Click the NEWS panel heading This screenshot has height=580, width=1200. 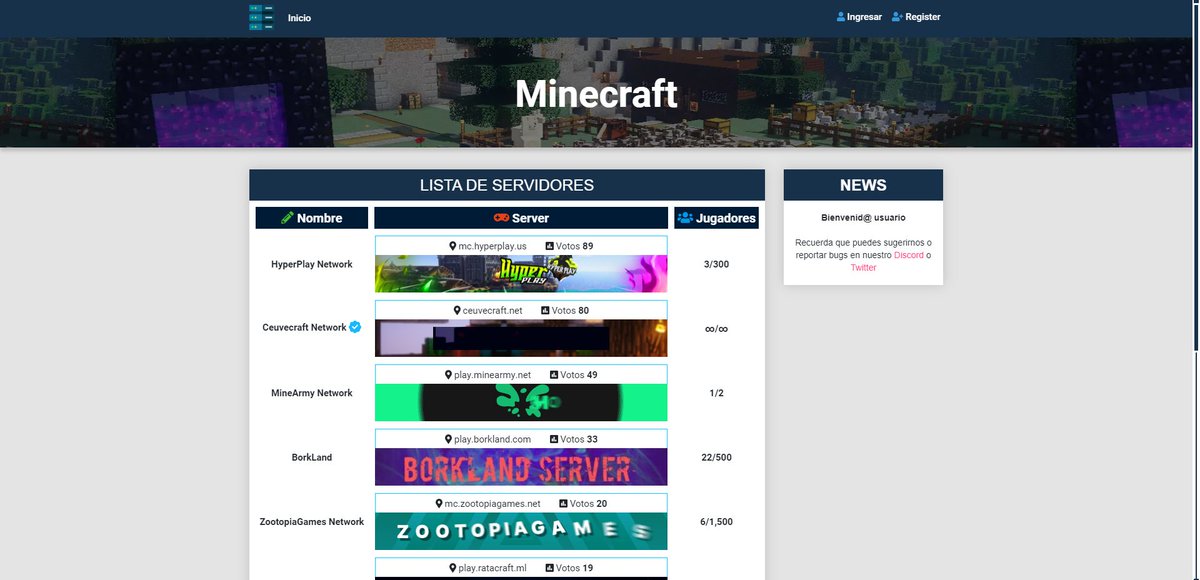pos(863,185)
